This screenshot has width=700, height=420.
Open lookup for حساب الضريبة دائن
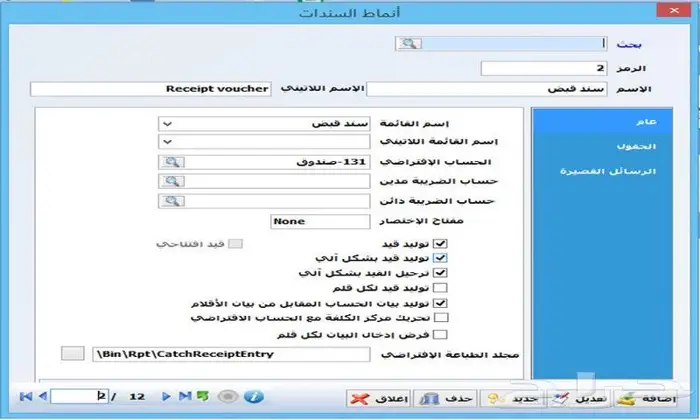coord(172,201)
